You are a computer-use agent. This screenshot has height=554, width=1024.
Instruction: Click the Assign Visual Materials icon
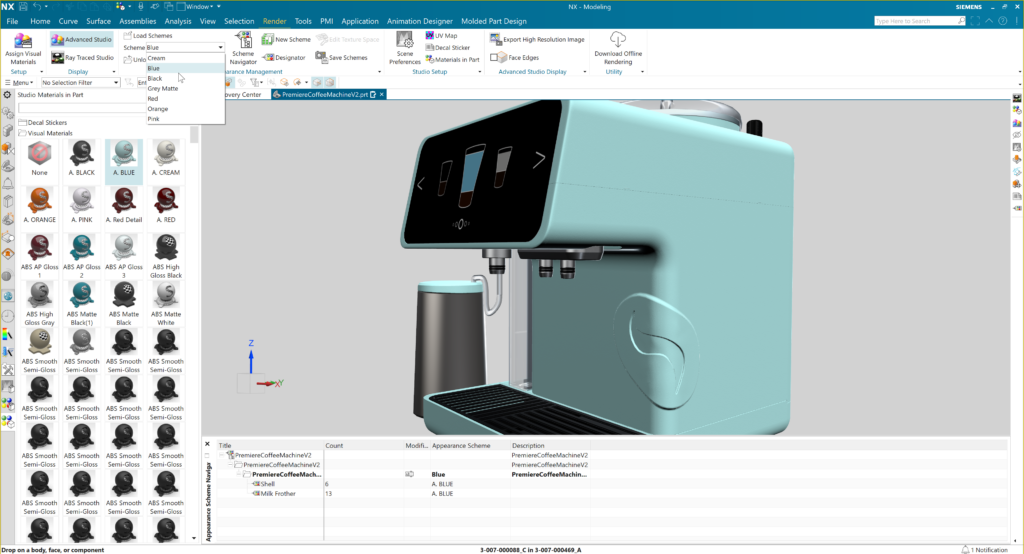[25, 42]
